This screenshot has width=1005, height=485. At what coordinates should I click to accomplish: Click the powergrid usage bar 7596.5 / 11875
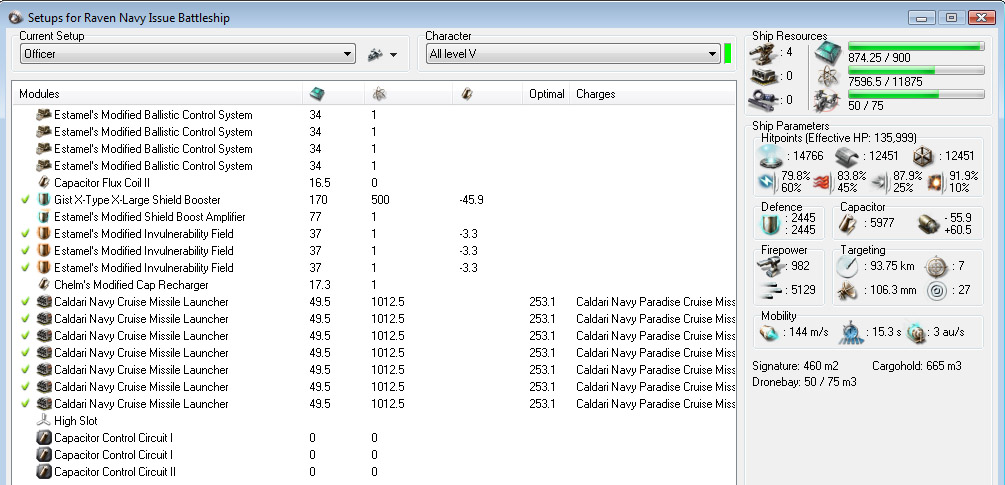point(917,70)
